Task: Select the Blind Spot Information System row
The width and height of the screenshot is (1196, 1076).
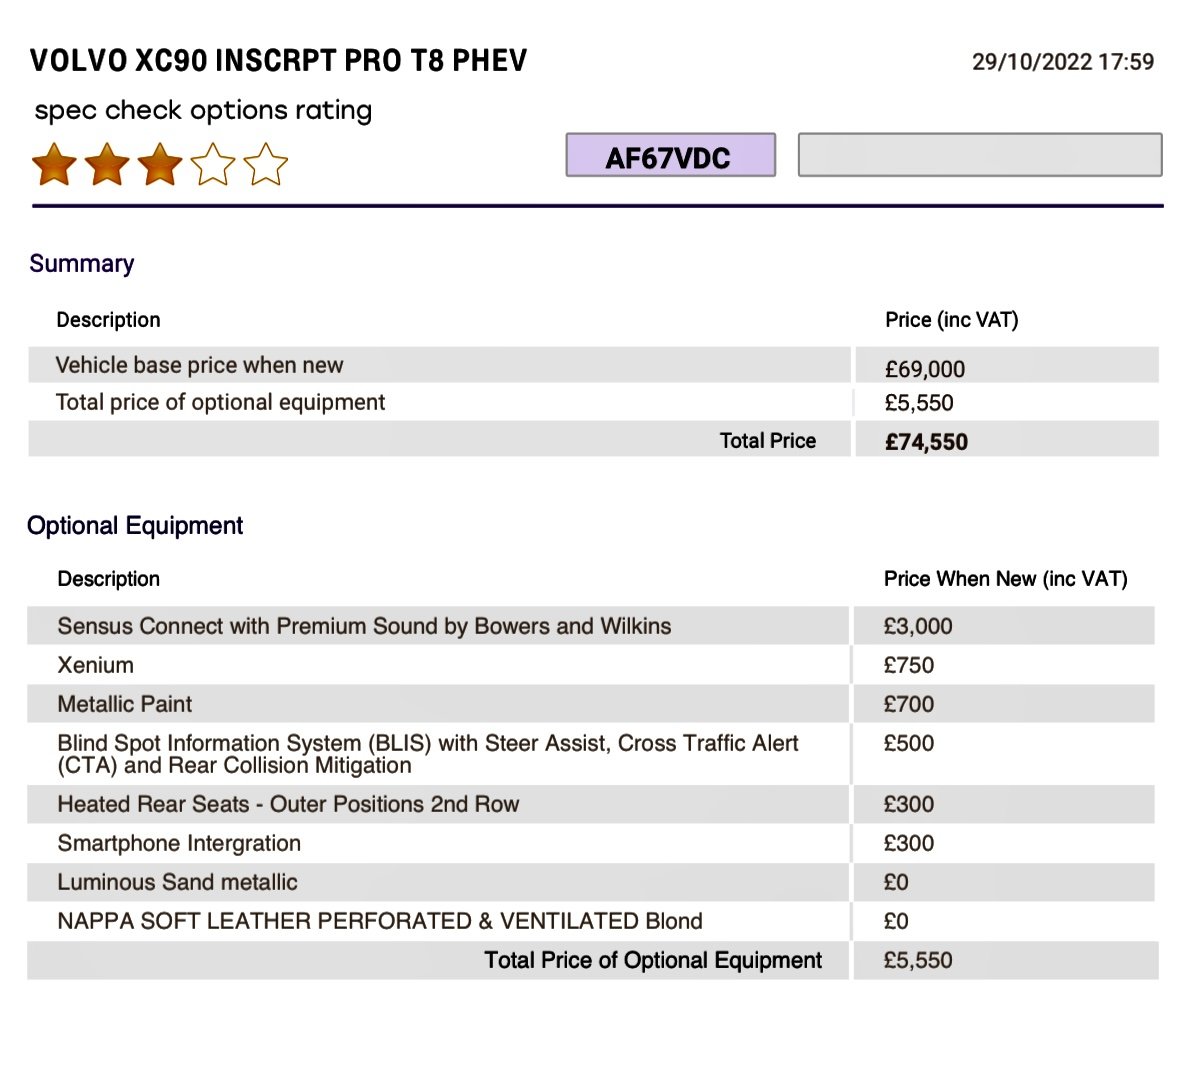Action: pos(591,754)
